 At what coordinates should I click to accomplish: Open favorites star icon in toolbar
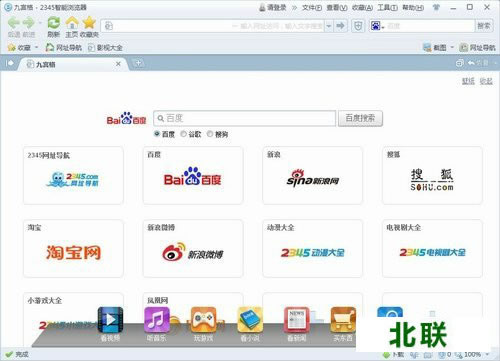(89, 22)
